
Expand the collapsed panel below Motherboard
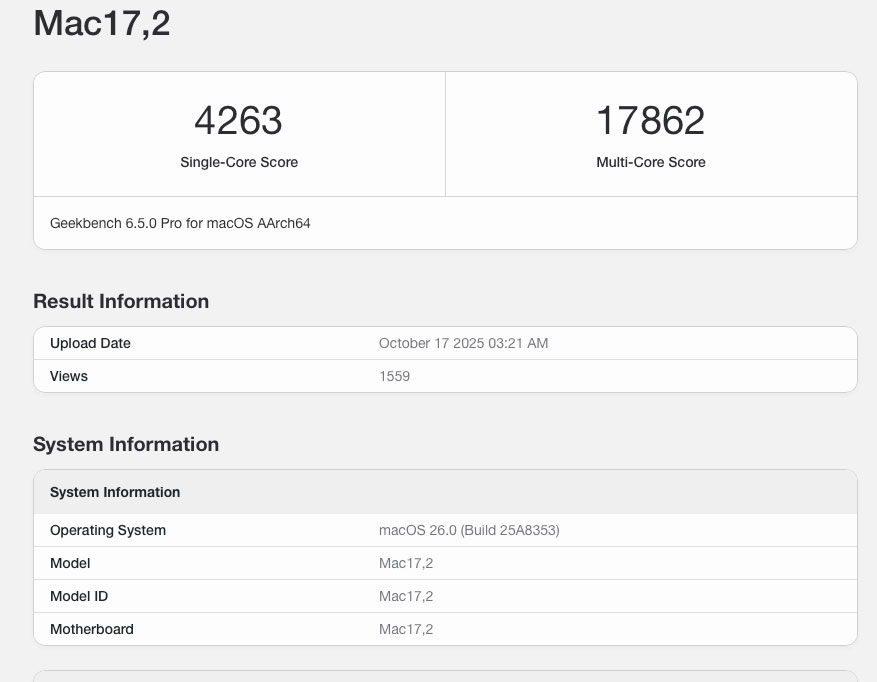[445, 677]
